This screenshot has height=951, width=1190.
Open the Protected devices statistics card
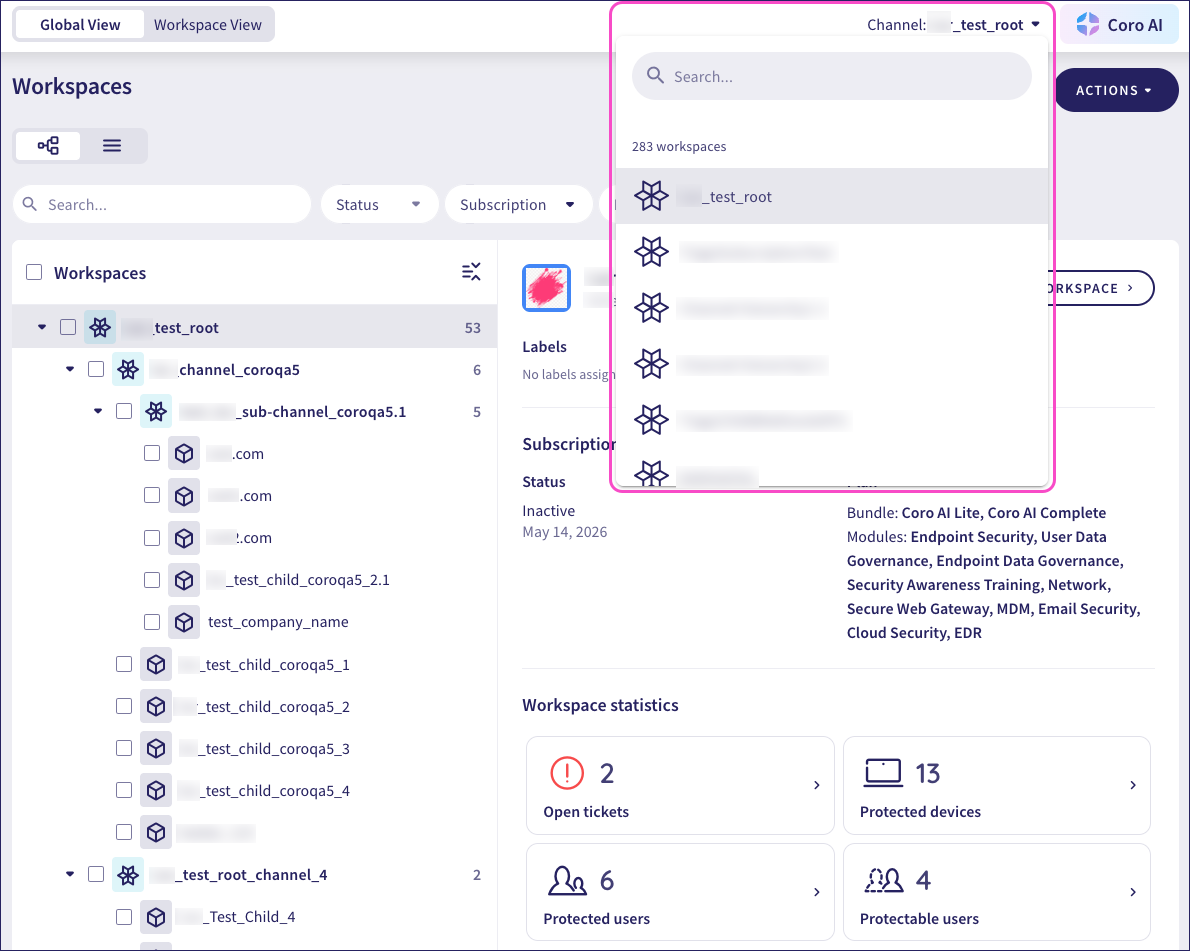click(997, 786)
